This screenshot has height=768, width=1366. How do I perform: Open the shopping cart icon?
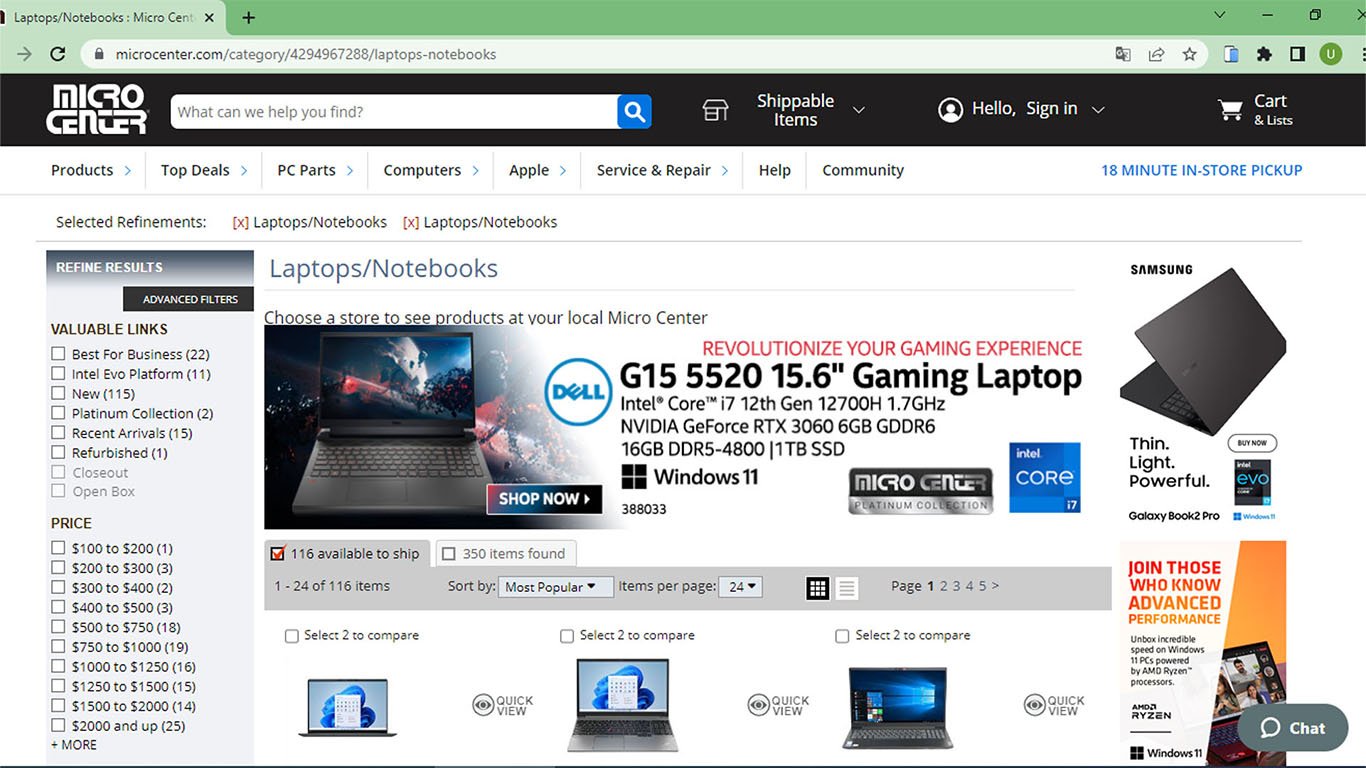pyautogui.click(x=1230, y=110)
